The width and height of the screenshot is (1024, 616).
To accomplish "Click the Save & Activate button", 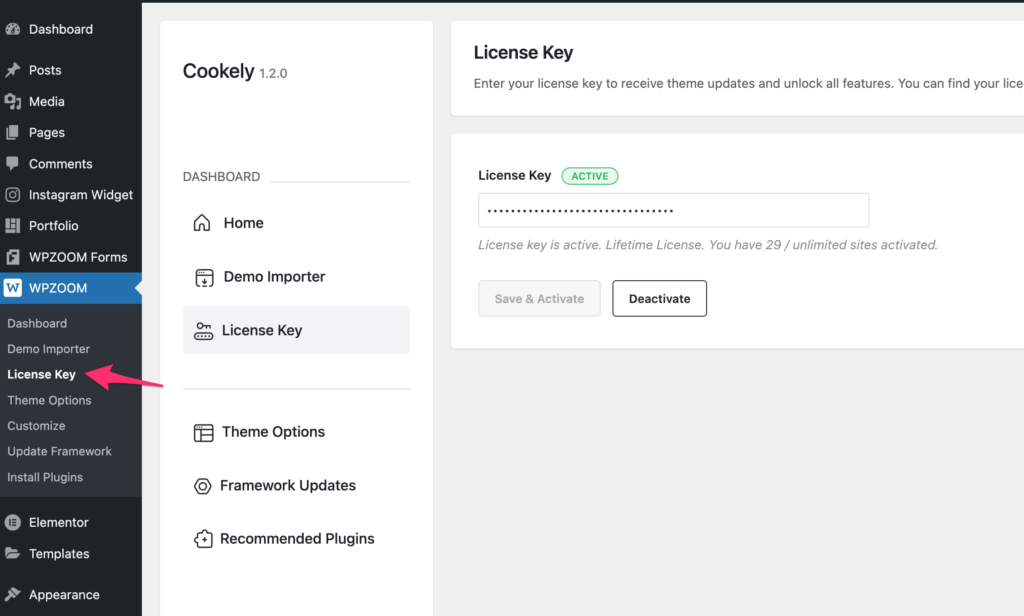I will [539, 299].
